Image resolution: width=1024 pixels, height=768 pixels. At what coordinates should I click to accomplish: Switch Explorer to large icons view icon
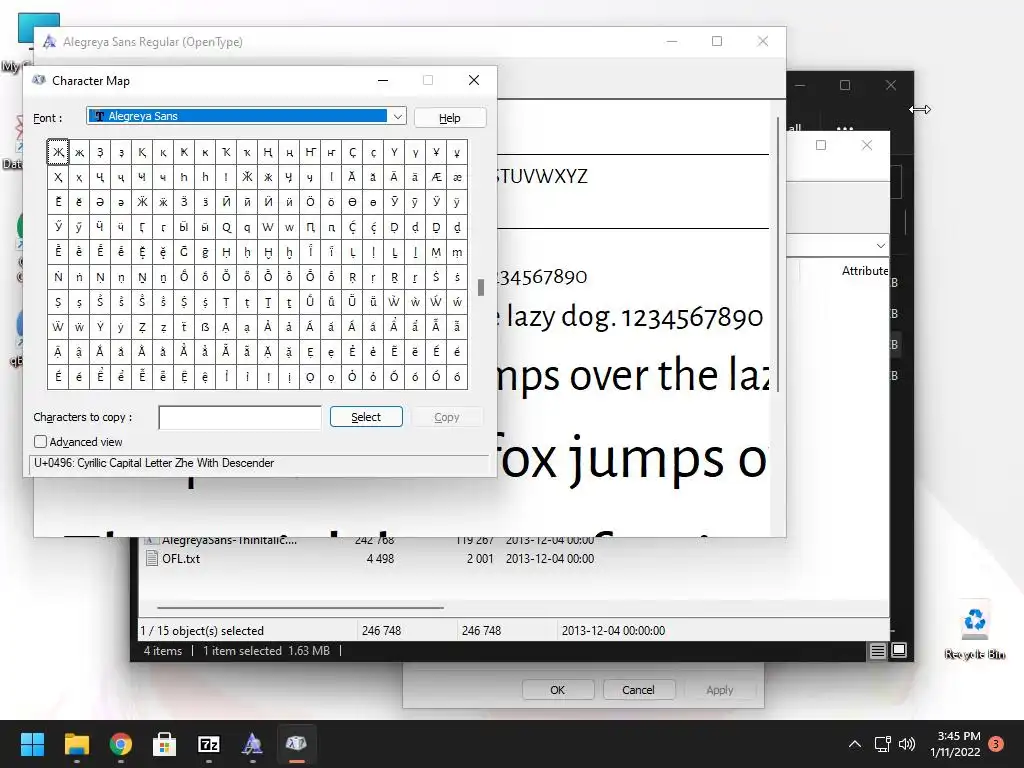[899, 650]
